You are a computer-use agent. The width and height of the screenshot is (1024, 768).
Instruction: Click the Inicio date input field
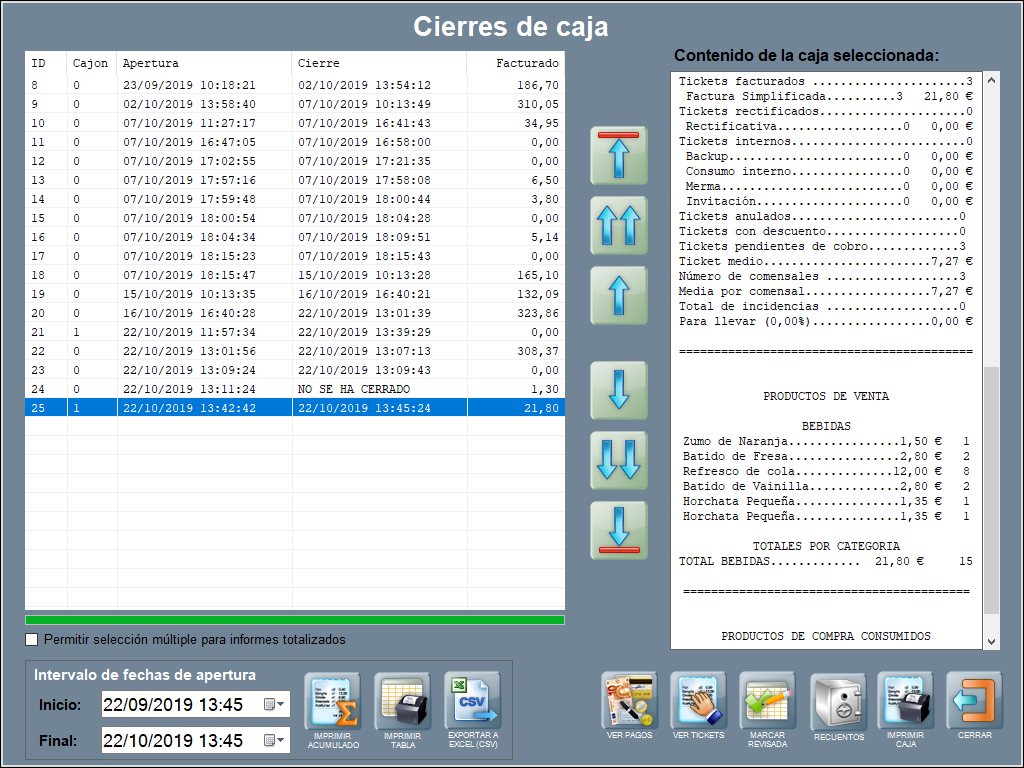pyautogui.click(x=180, y=705)
